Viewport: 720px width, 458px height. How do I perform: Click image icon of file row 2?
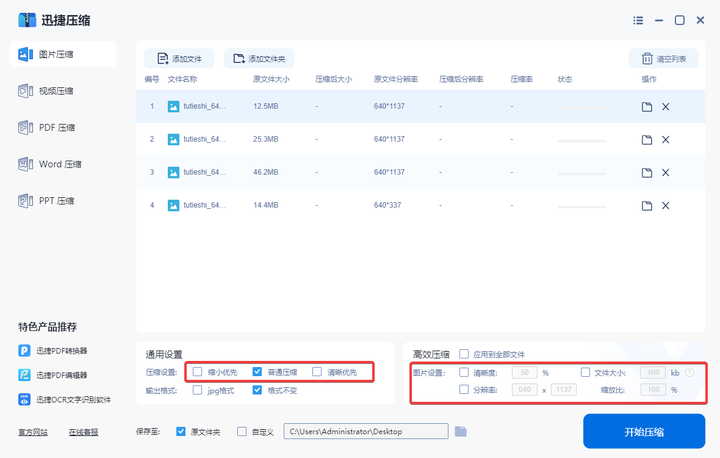pos(173,139)
